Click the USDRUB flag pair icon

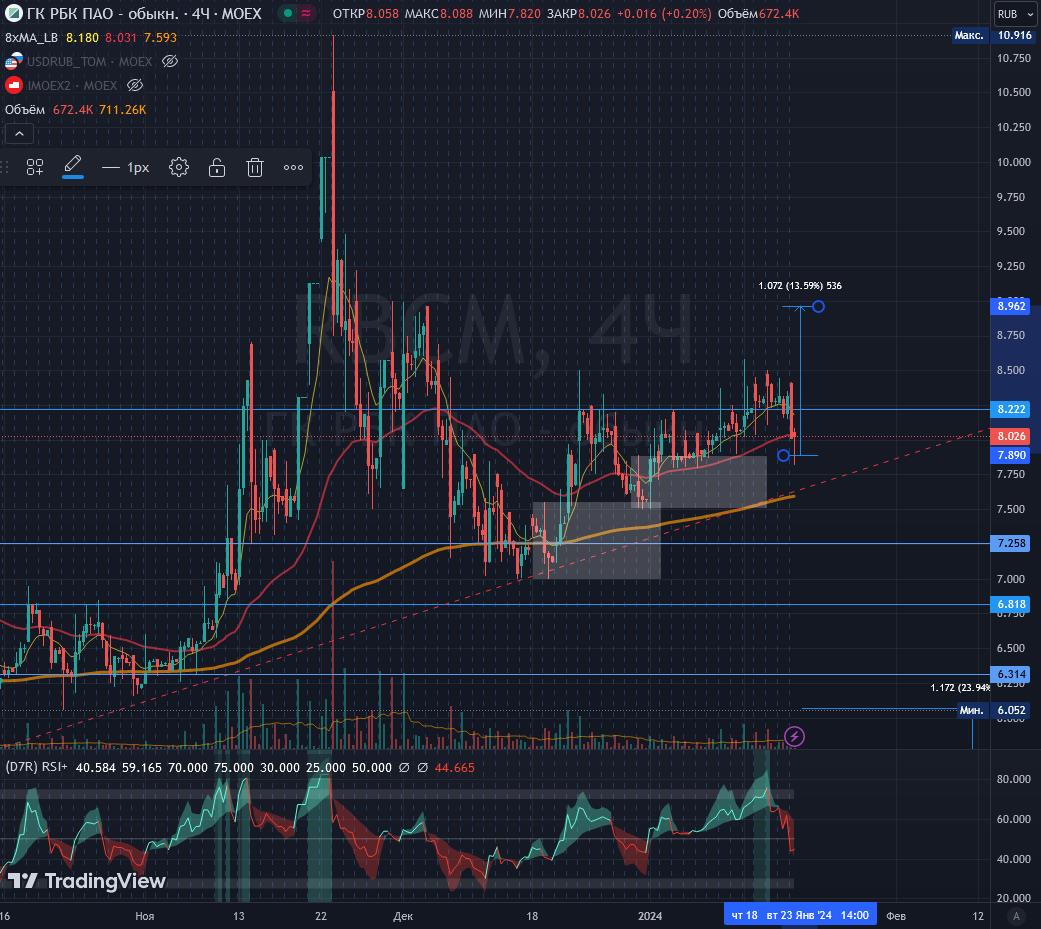[x=13, y=62]
